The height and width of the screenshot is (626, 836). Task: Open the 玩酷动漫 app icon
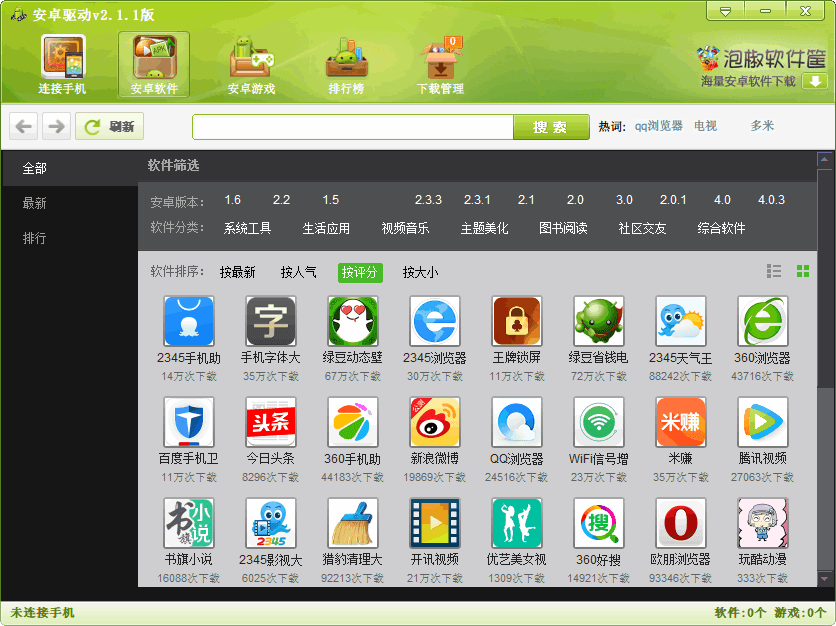pos(762,523)
